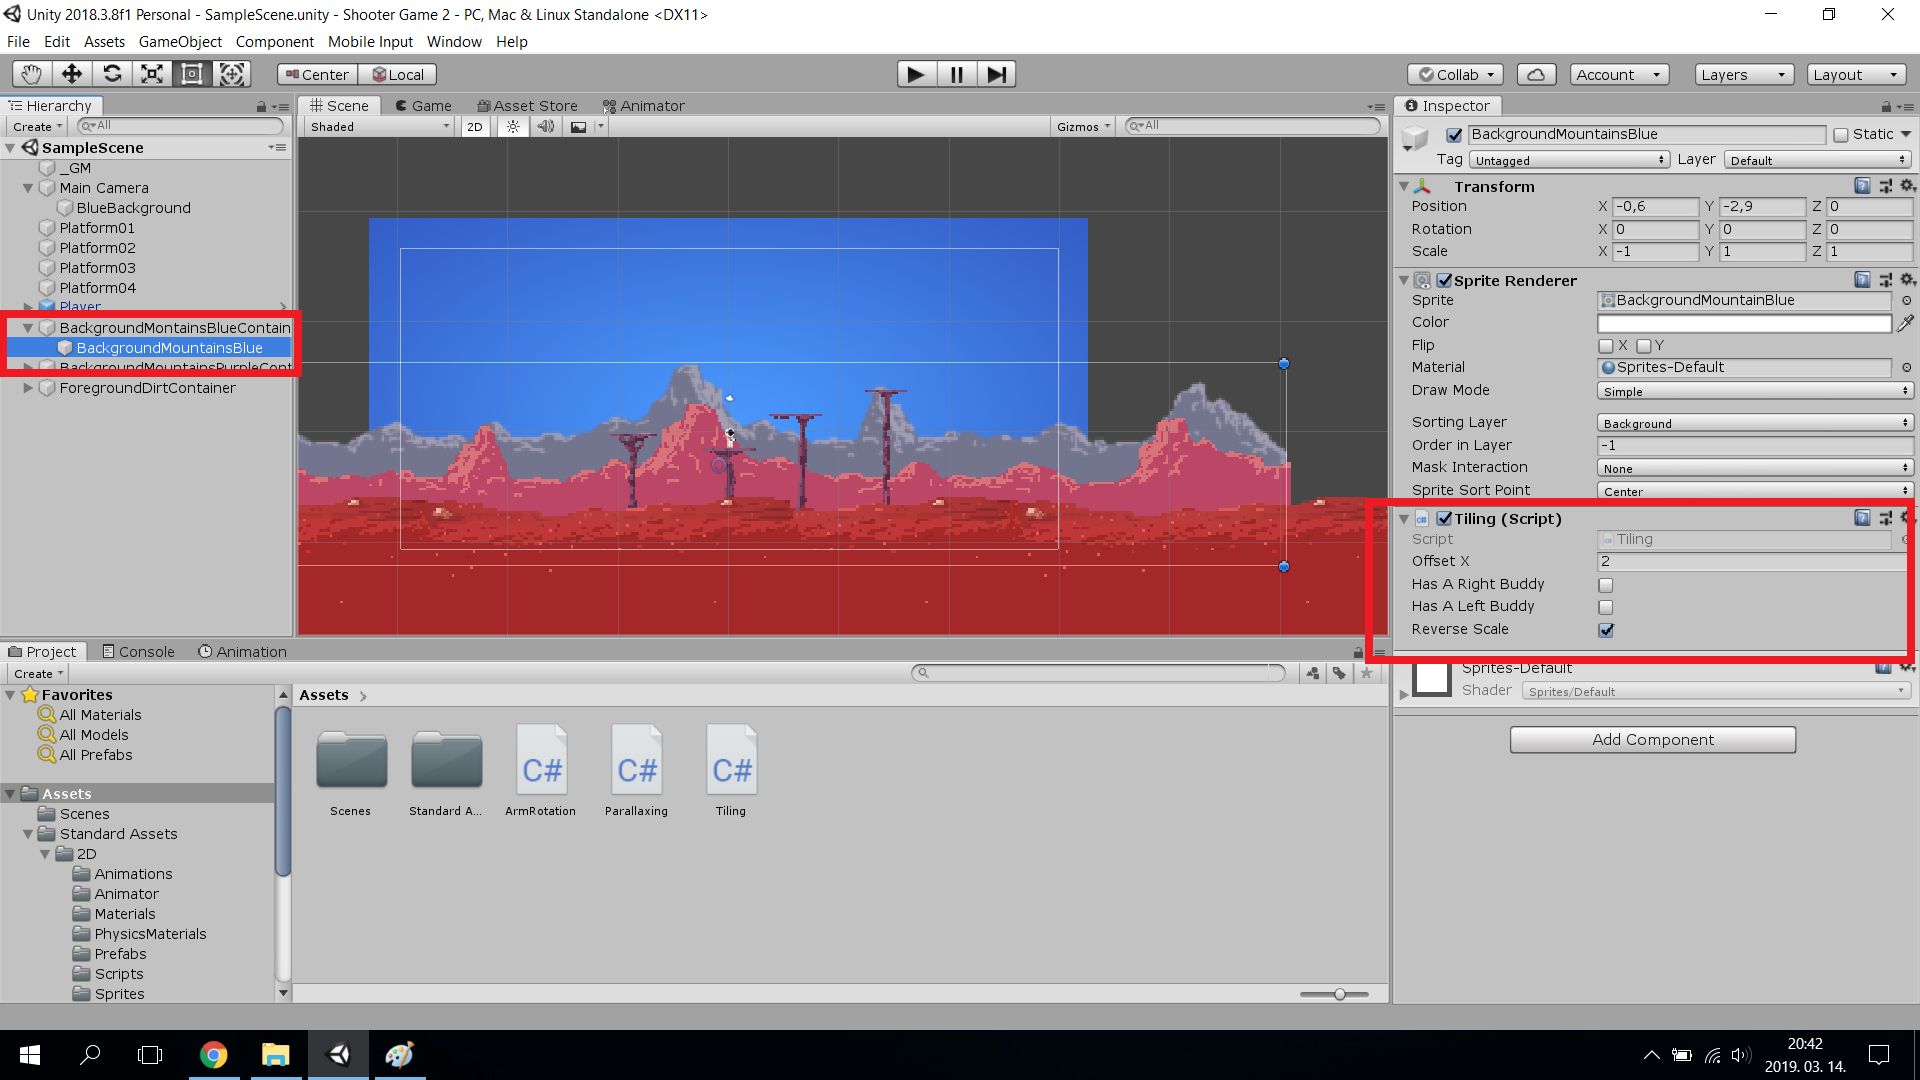Open the Layers dropdown

click(1742, 74)
